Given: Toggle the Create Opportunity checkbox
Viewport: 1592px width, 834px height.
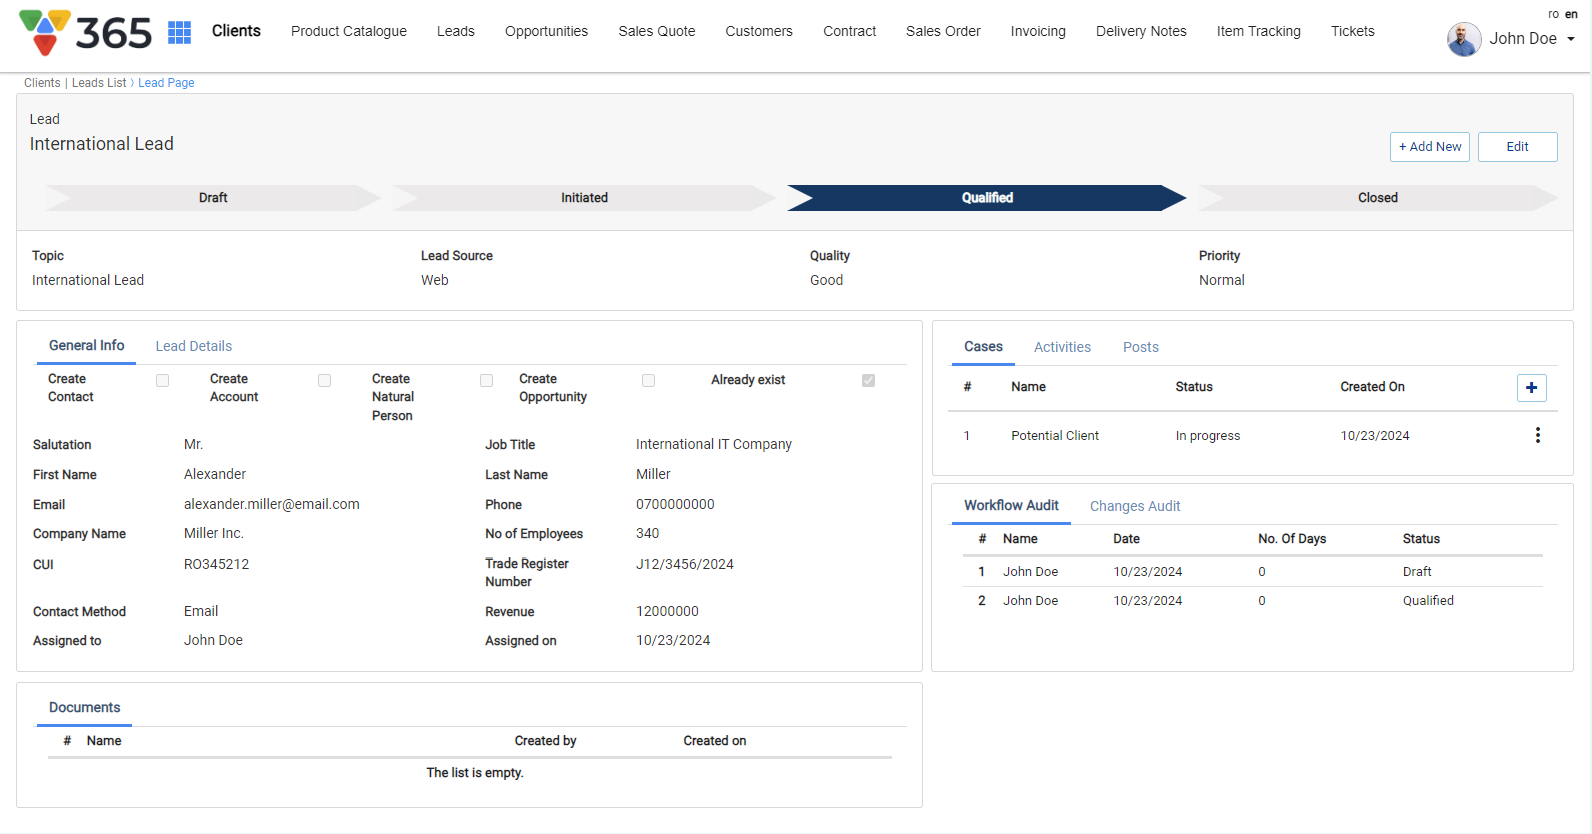Looking at the screenshot, I should pyautogui.click(x=649, y=380).
